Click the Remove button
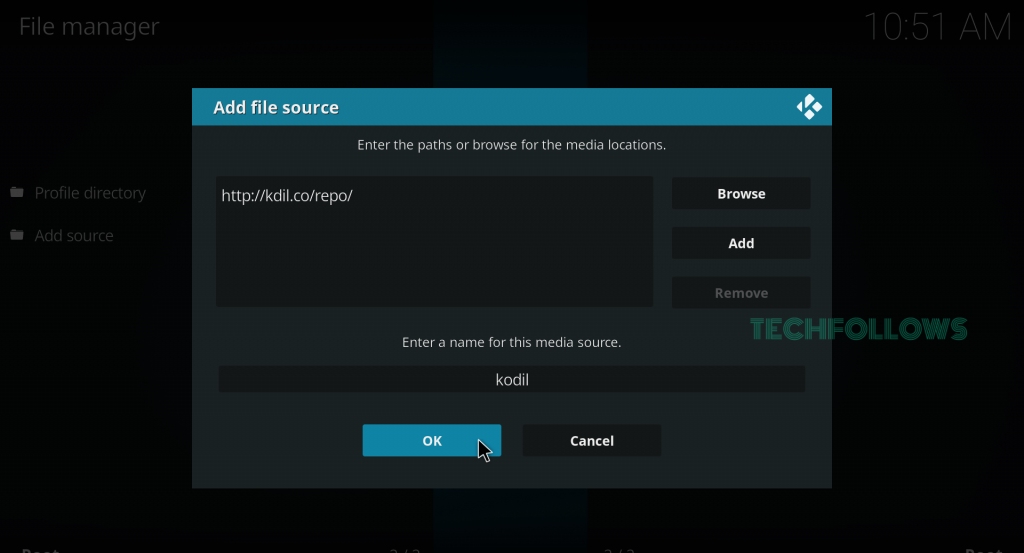This screenshot has height=553, width=1024. pos(741,293)
